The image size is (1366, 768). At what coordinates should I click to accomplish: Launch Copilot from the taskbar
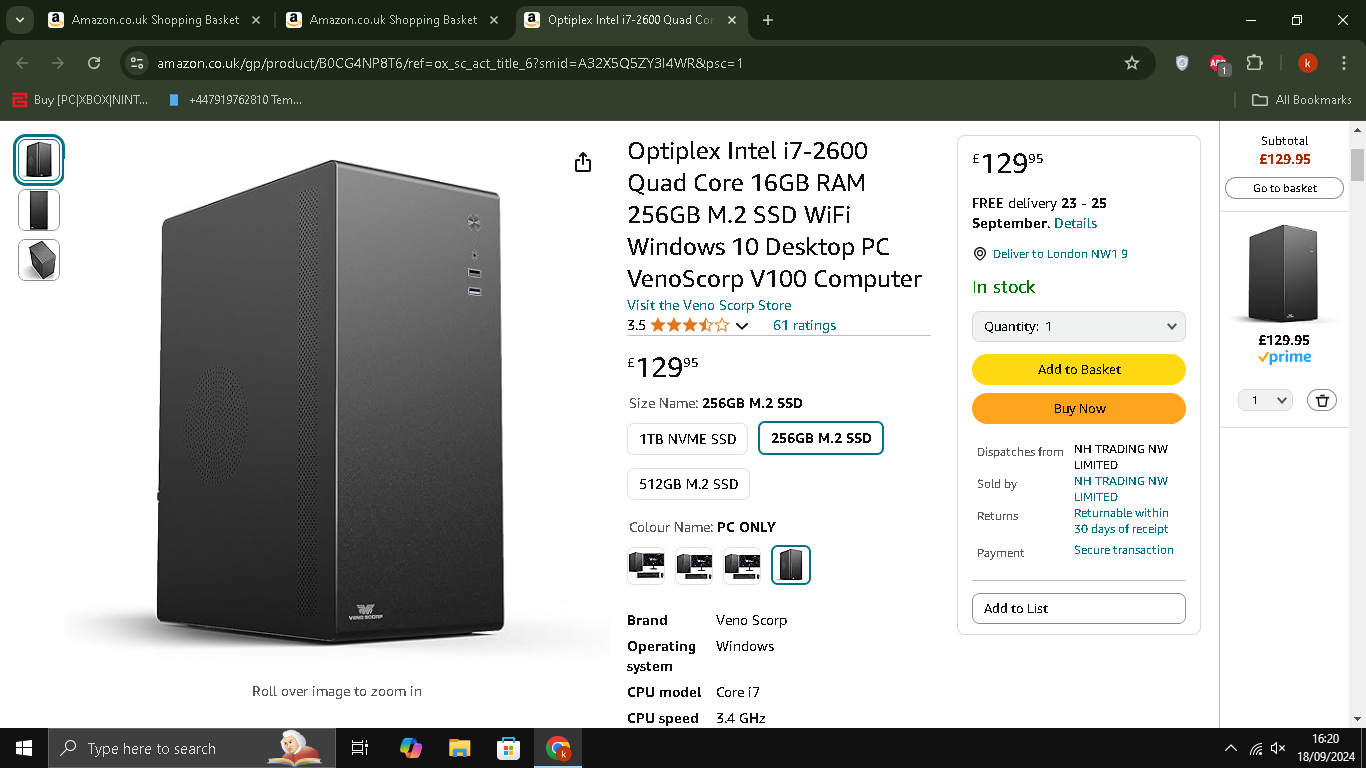point(410,748)
